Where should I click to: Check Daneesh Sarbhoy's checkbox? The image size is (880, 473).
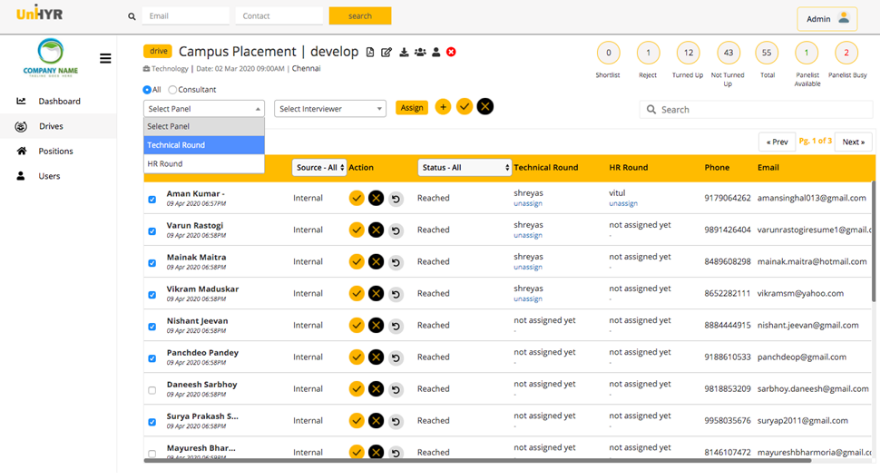(x=152, y=390)
